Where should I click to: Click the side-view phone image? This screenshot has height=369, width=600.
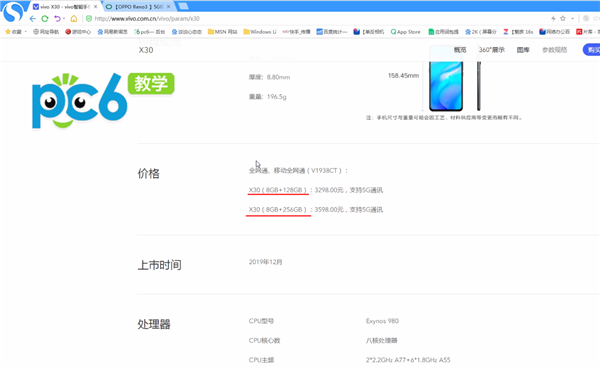[479, 85]
